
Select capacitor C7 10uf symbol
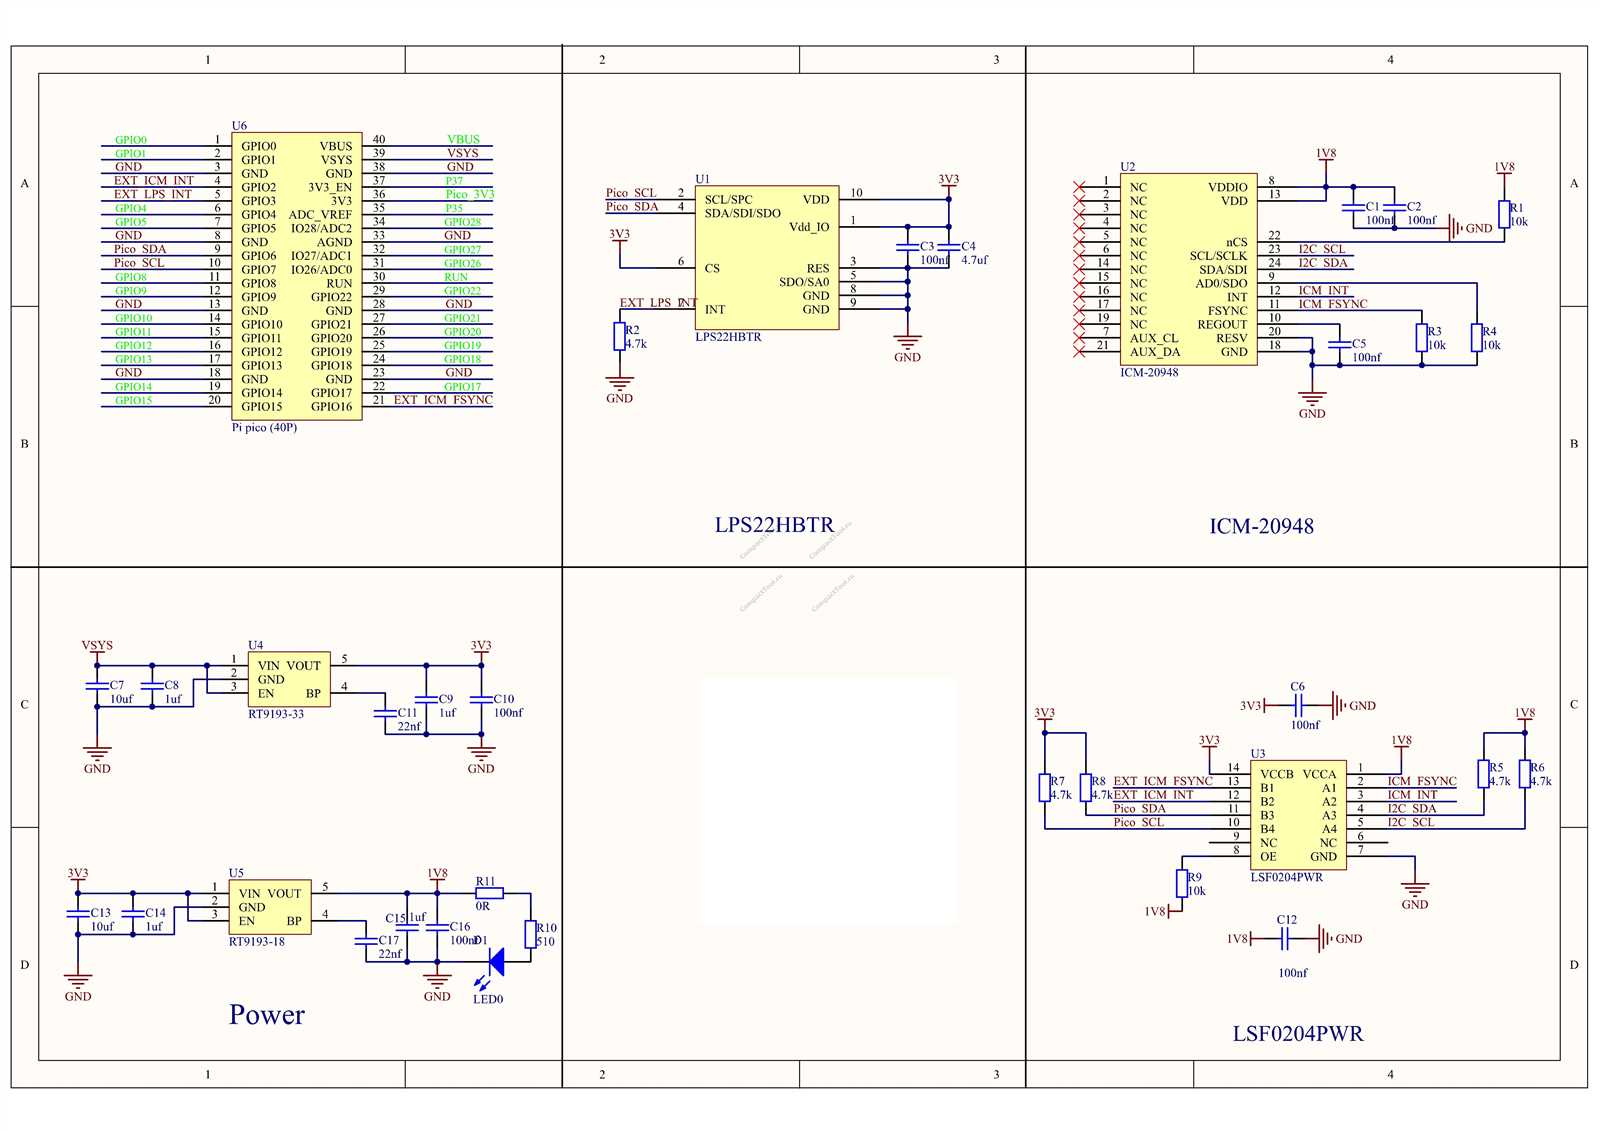(97, 686)
